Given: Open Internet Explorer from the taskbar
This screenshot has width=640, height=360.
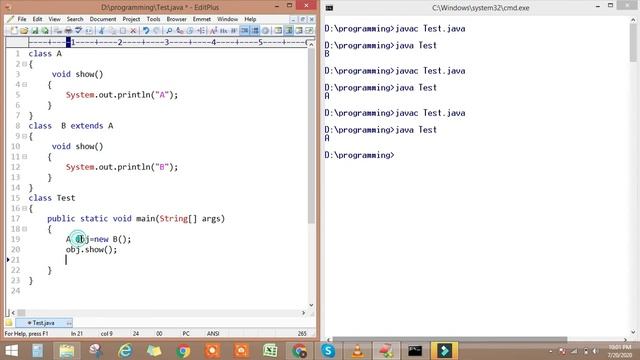Looking at the screenshot, I should click(125, 351).
